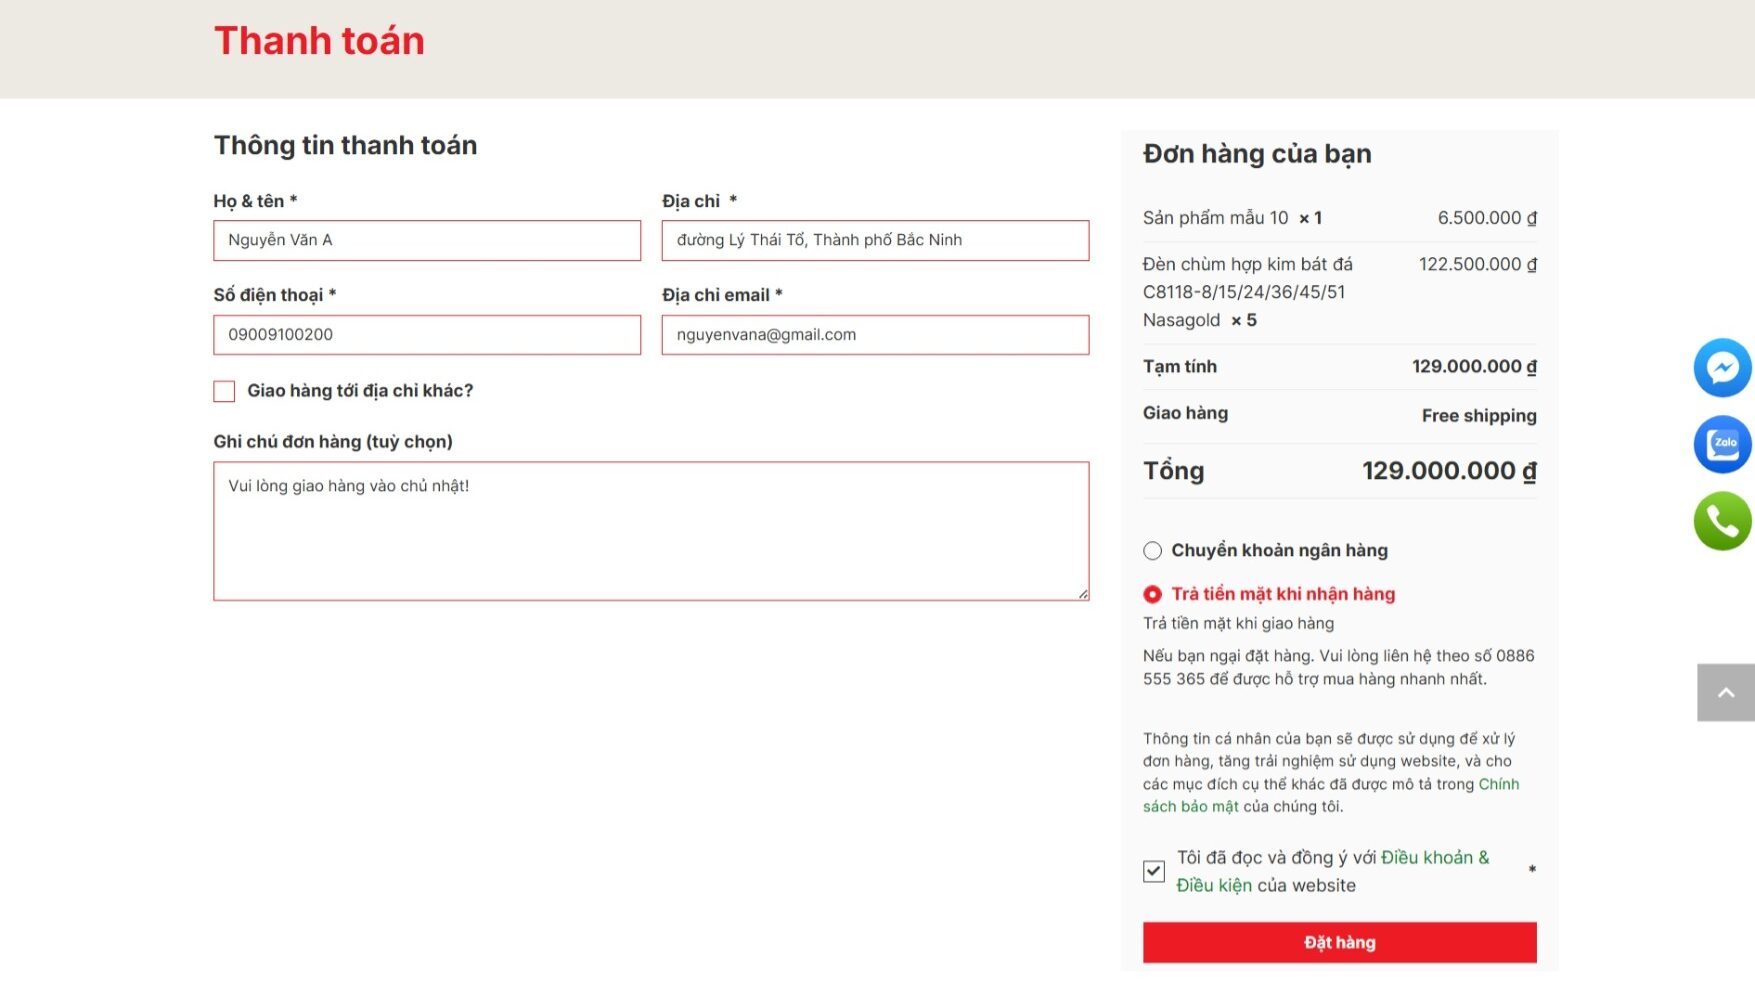Click the order notes textarea resize handle
Screen dimensions: 1755x990
(x=1083, y=594)
